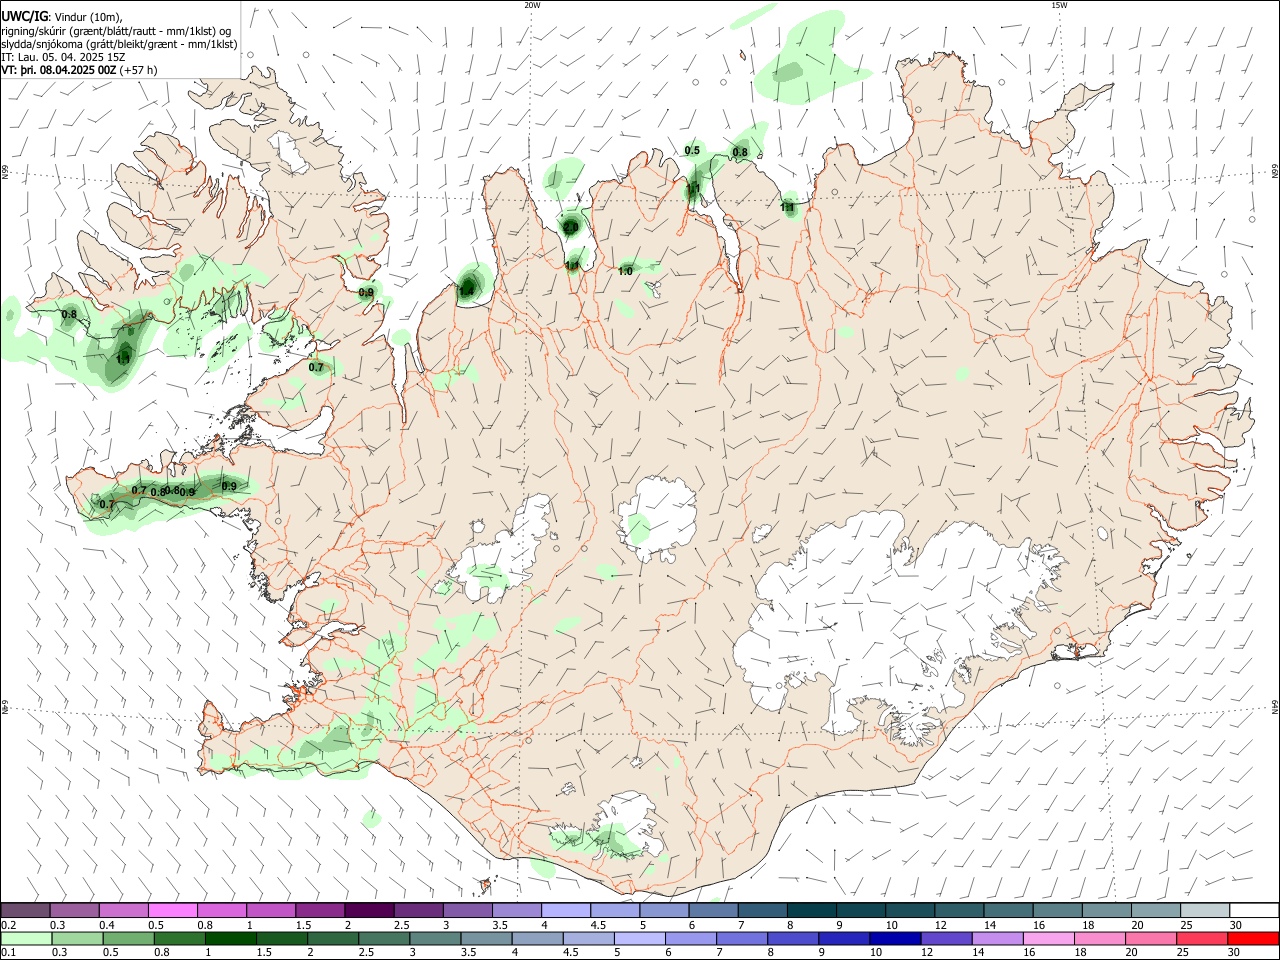Select the lavender rain swatch labeled 14
Image resolution: width=1280 pixels, height=960 pixels.
(x=998, y=939)
